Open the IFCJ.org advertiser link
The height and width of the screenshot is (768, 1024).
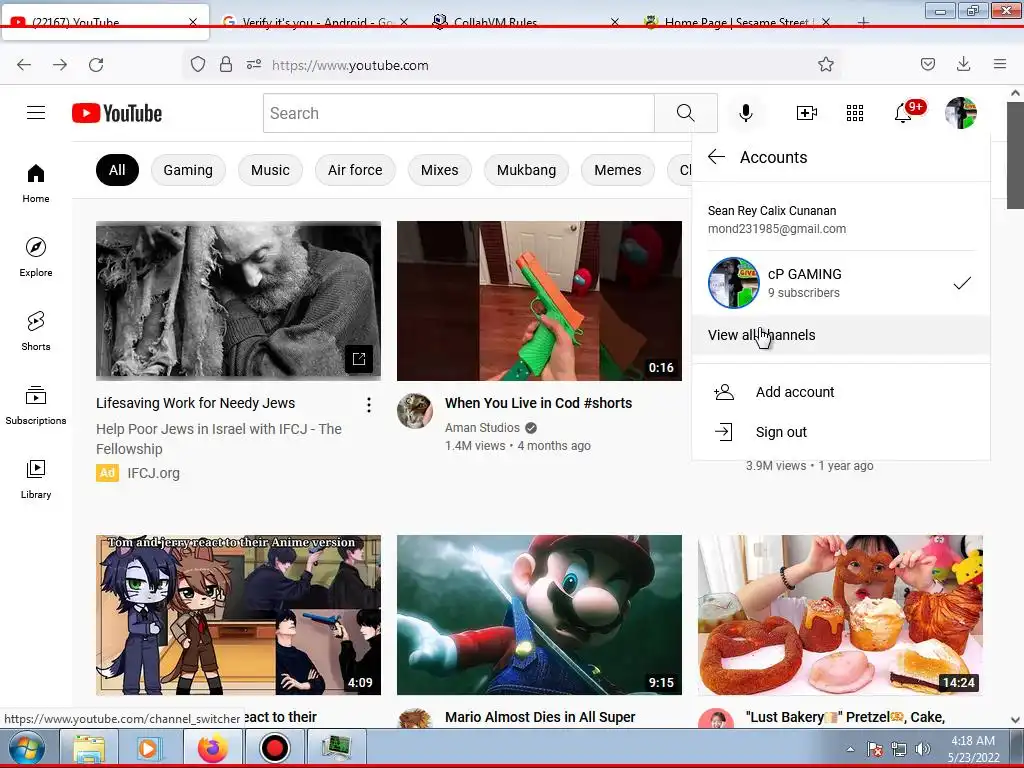click(x=153, y=473)
